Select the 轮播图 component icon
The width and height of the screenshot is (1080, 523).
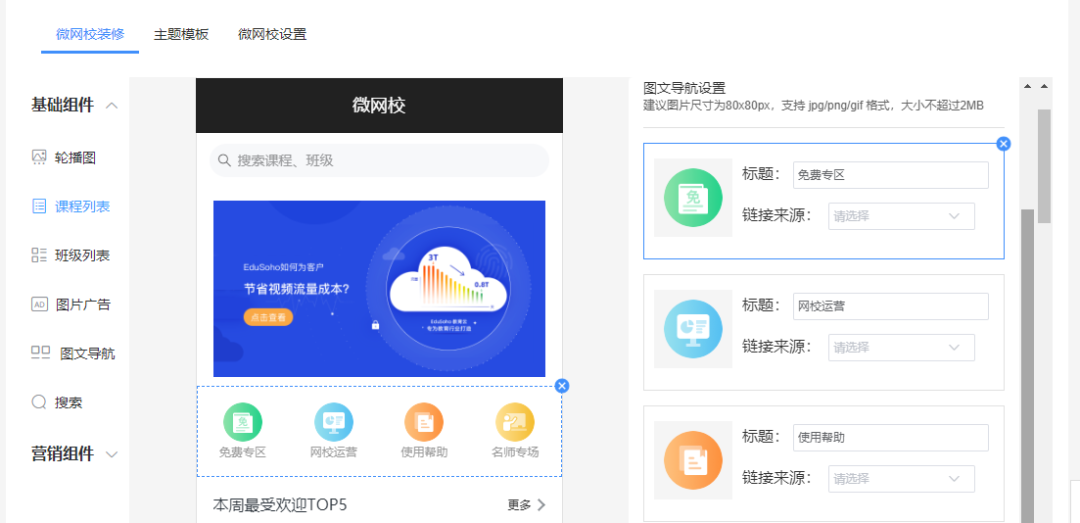[39, 157]
